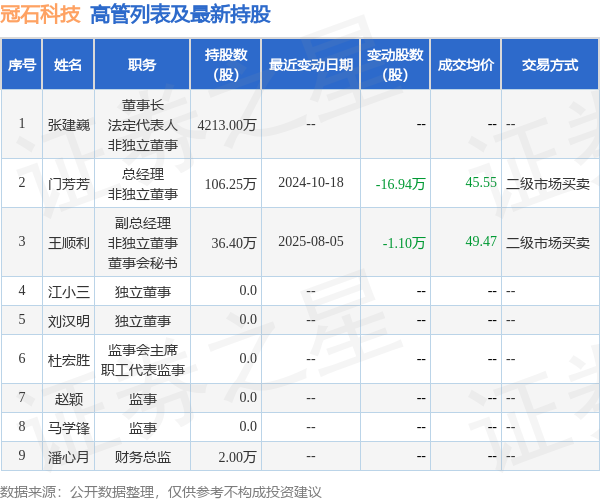Image resolution: width=600 pixels, height=501 pixels.
Task: Click 监事 in 赵颖's row
Action: tap(142, 399)
